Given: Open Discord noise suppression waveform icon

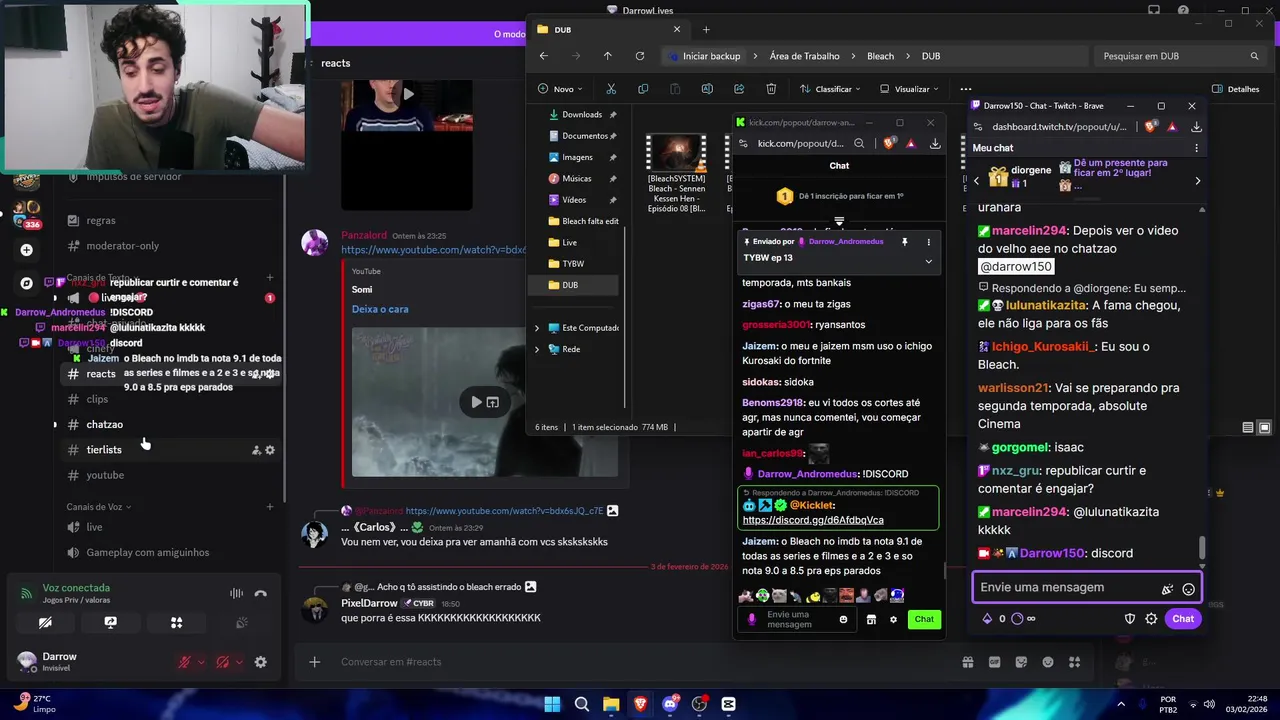Looking at the screenshot, I should [x=236, y=593].
